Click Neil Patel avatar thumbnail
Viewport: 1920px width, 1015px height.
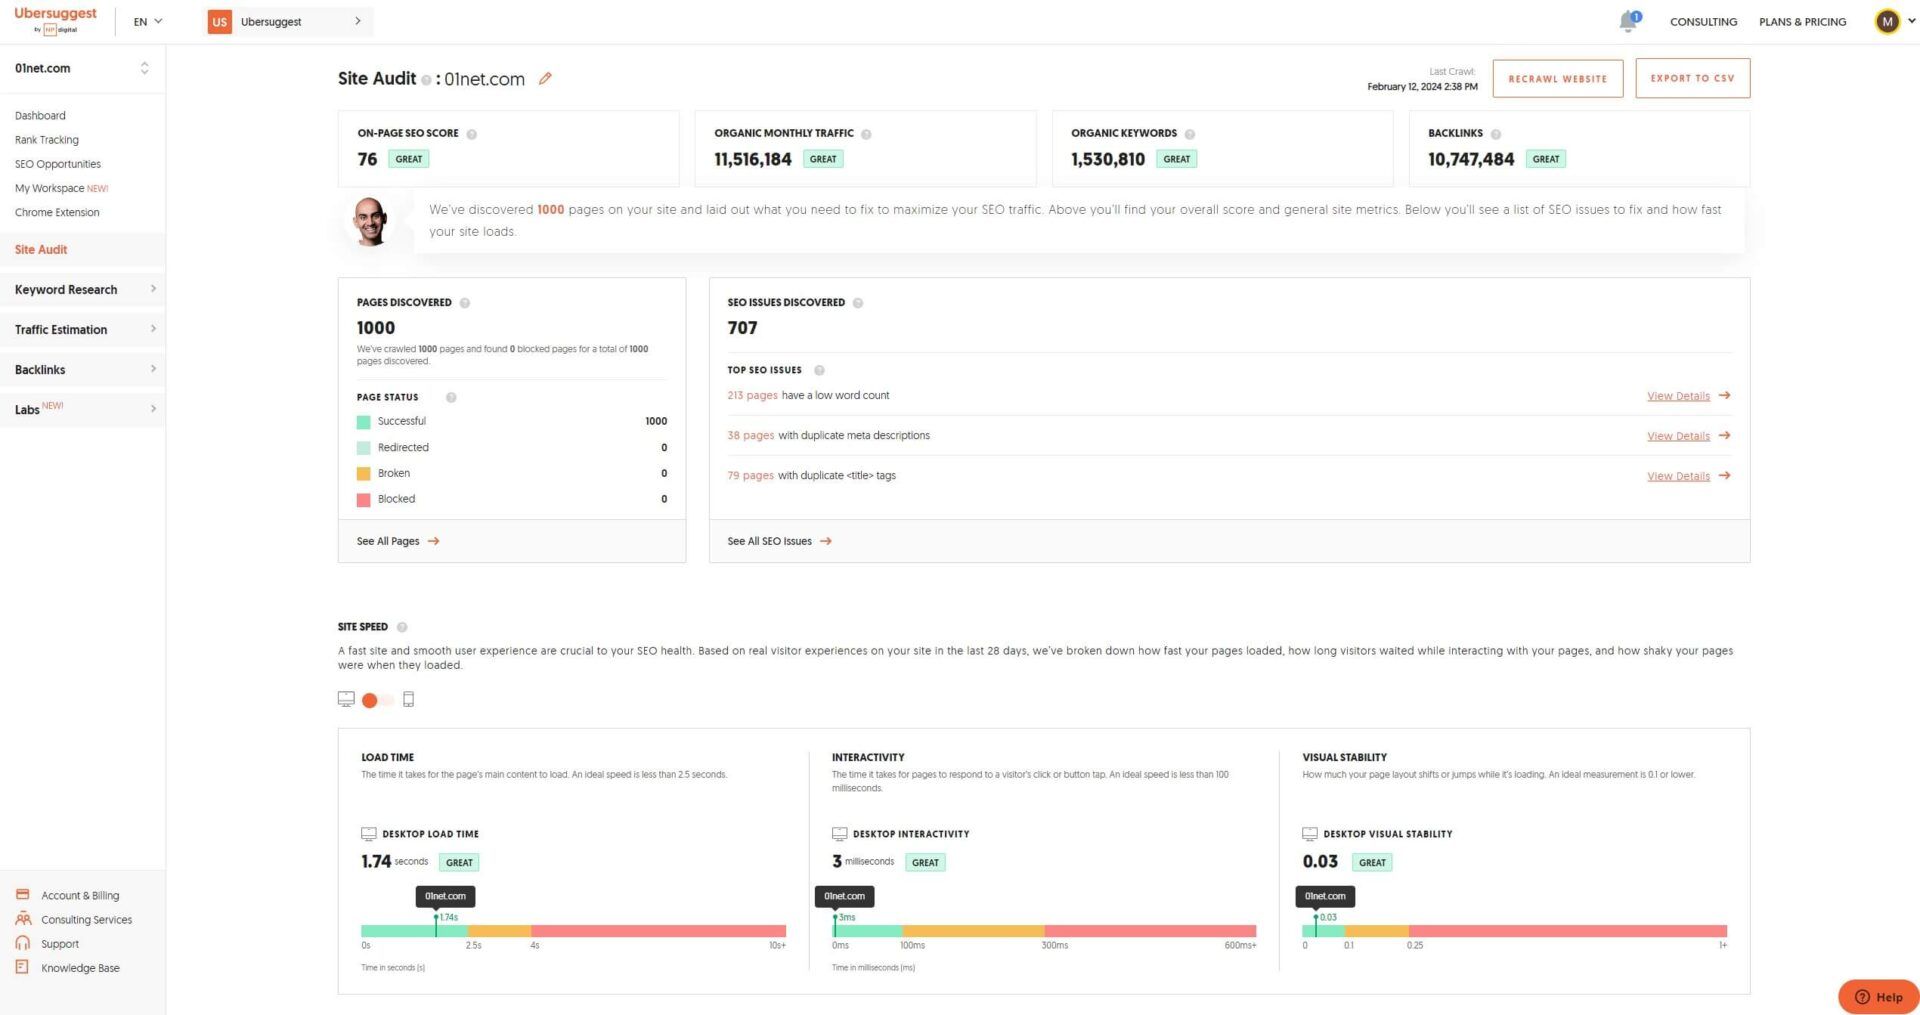click(370, 221)
